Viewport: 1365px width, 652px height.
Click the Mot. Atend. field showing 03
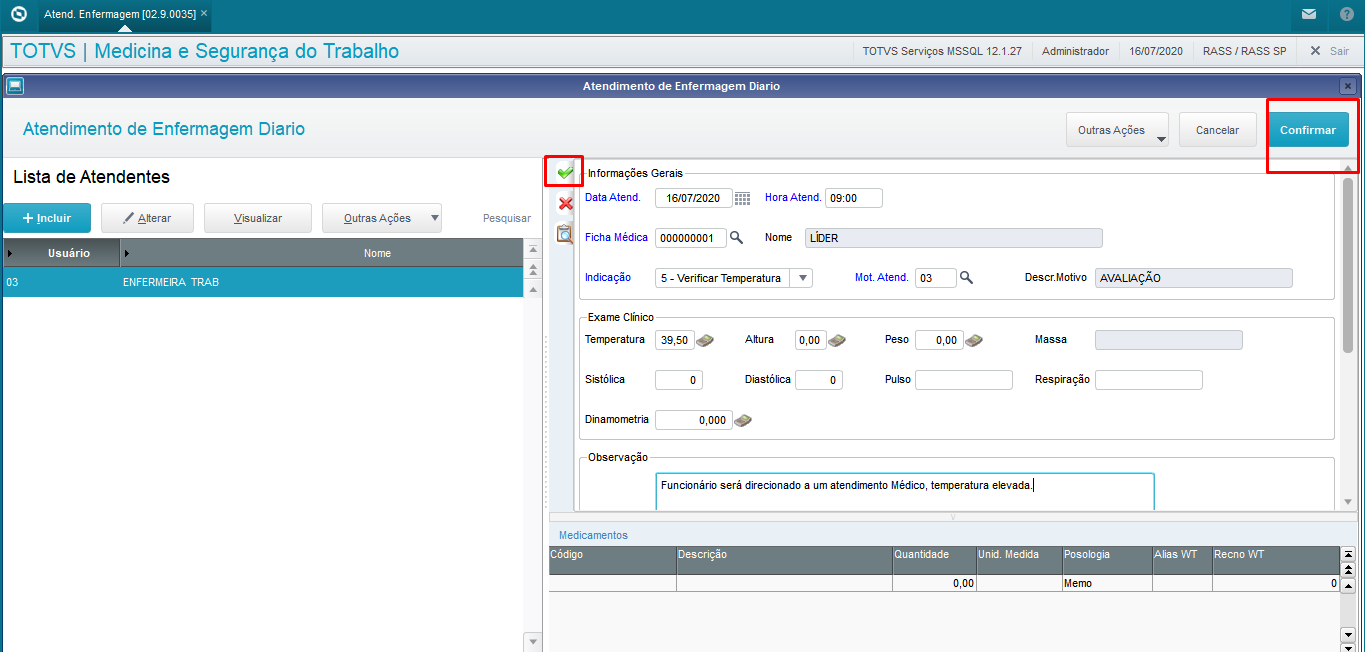point(936,278)
